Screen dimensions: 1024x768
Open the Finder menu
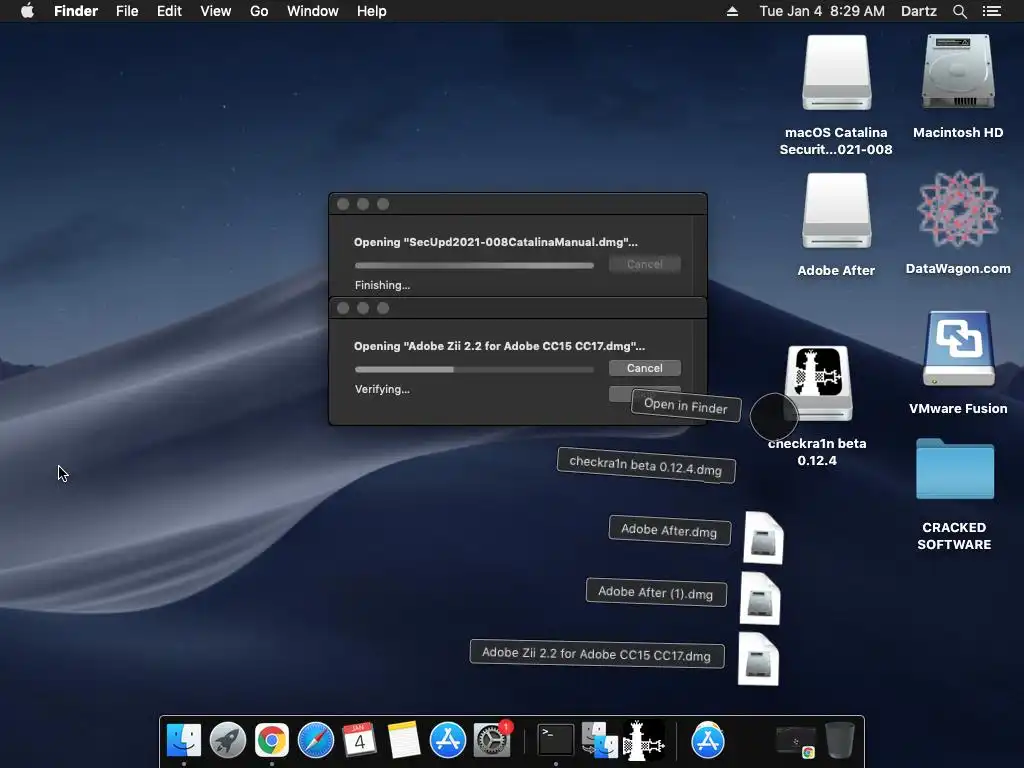pyautogui.click(x=76, y=11)
